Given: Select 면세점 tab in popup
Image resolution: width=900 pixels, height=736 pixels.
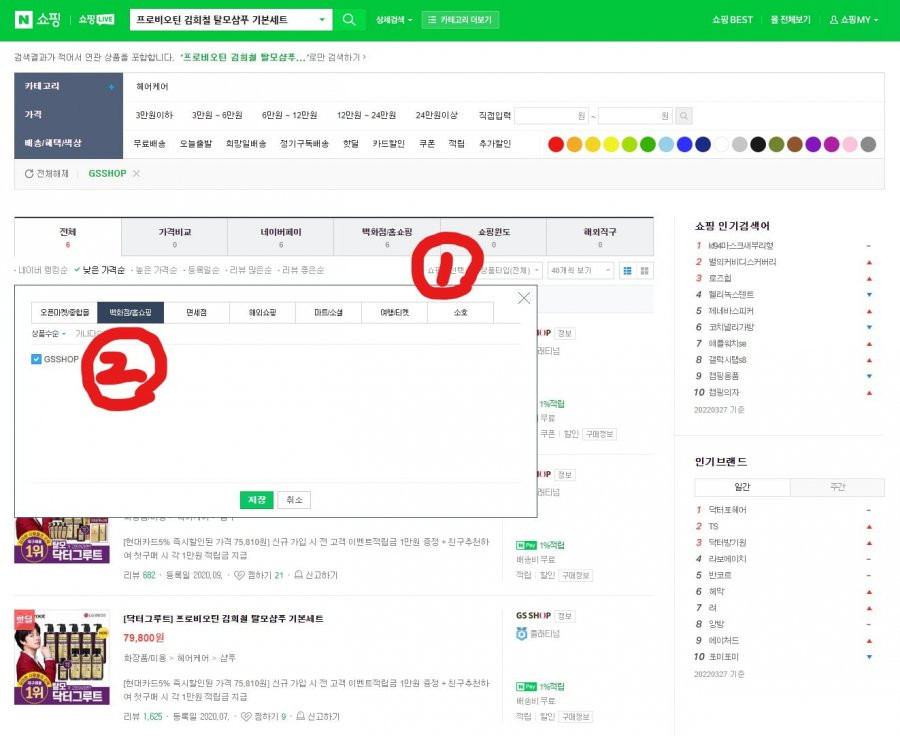Looking at the screenshot, I should click(x=196, y=312).
